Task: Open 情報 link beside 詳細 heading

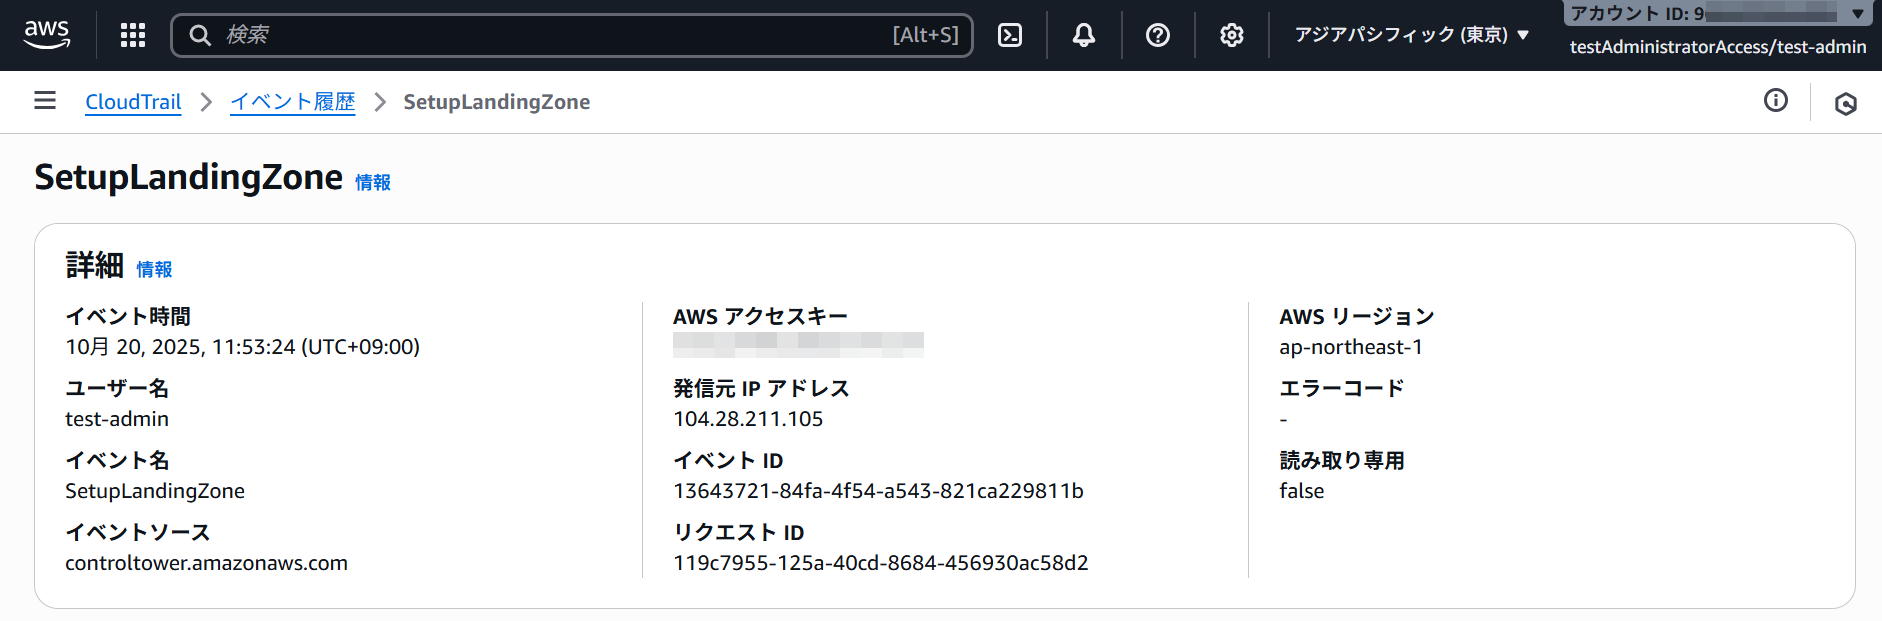Action: click(x=154, y=269)
